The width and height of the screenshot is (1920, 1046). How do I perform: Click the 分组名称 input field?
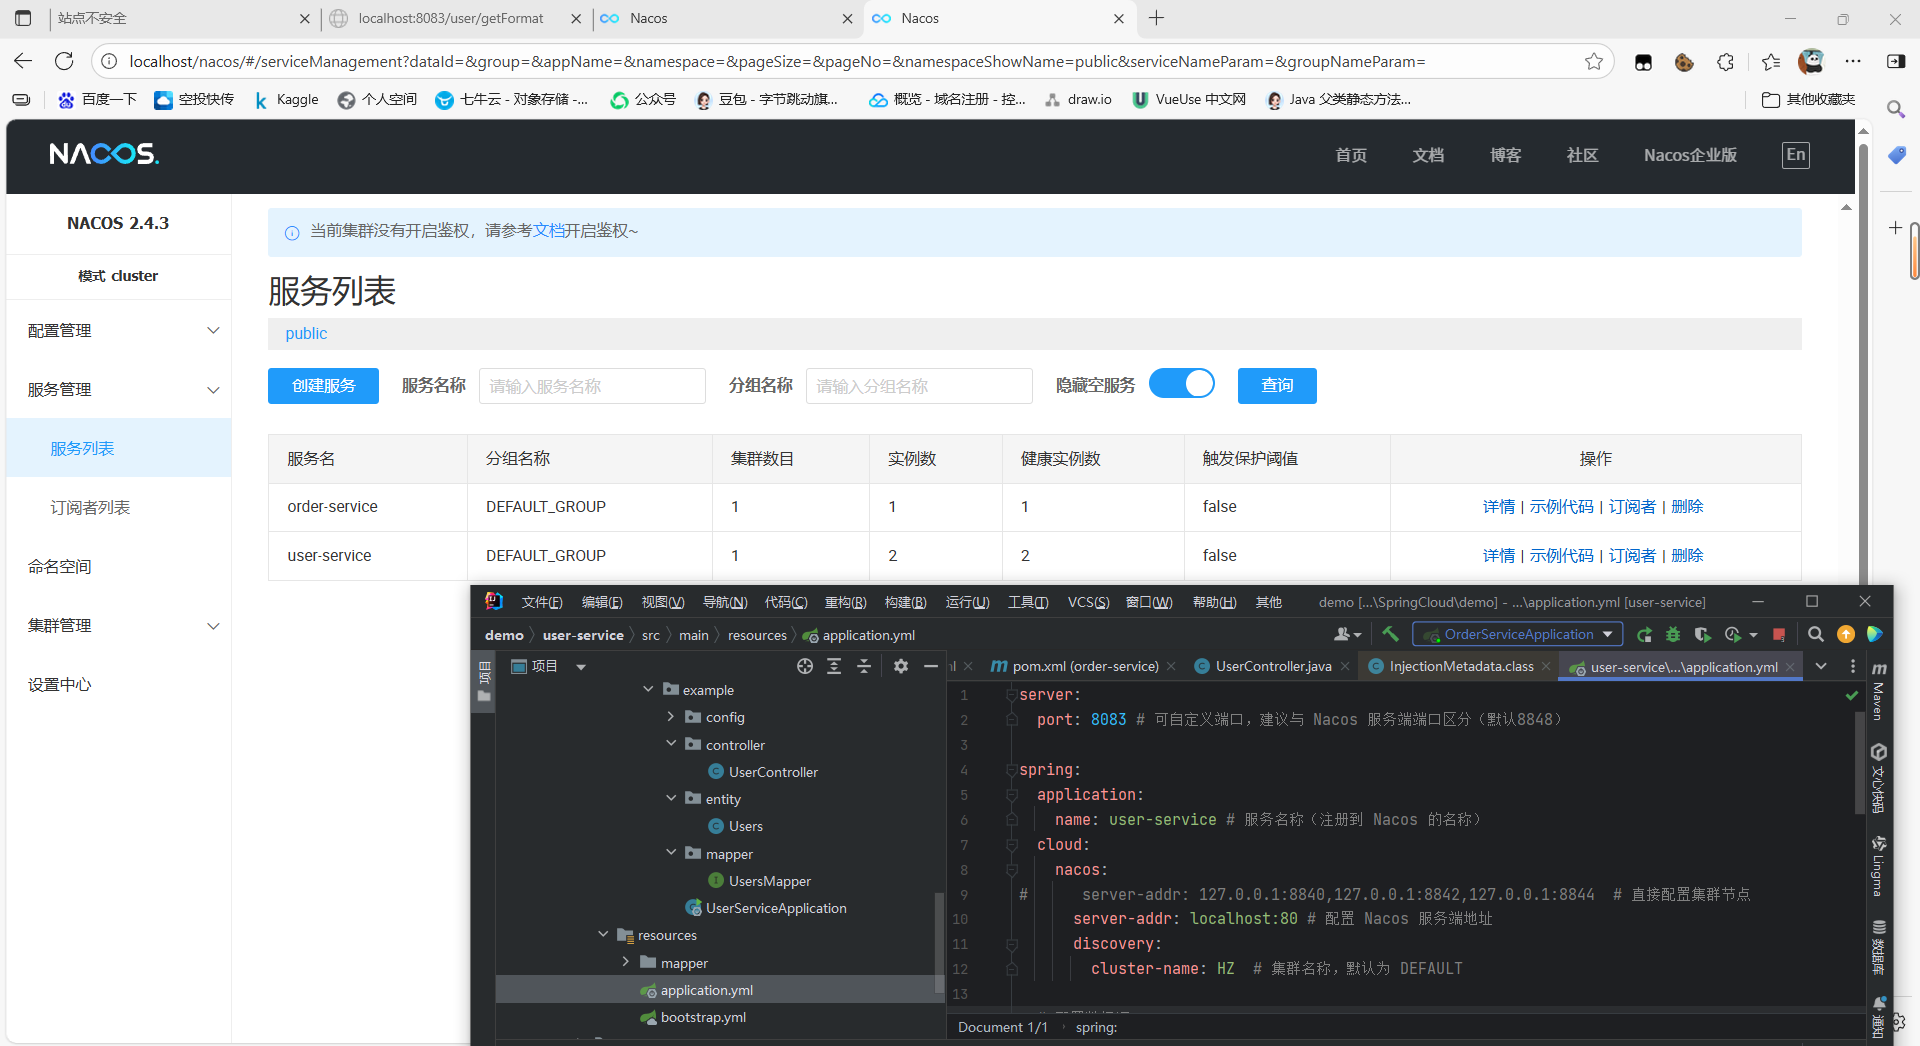pos(919,386)
